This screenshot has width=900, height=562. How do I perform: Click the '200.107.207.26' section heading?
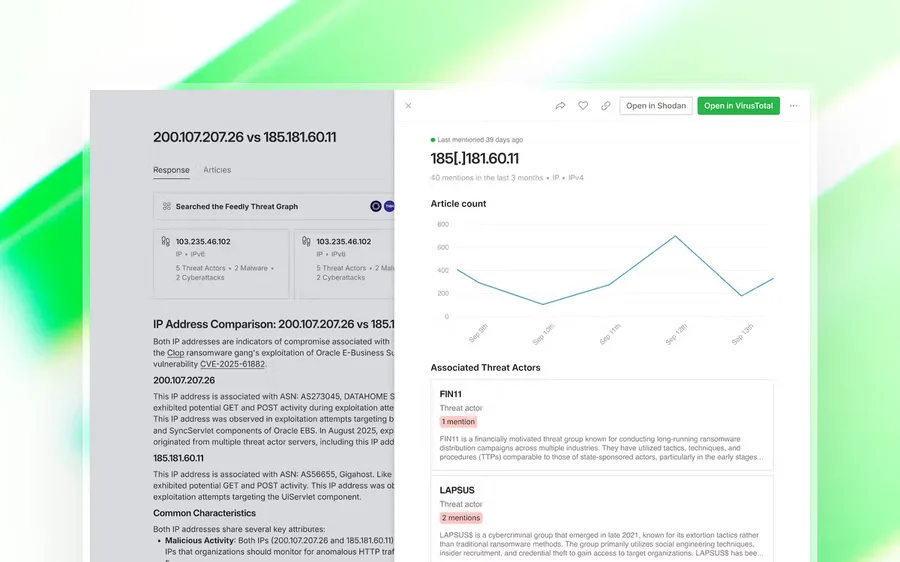(184, 380)
